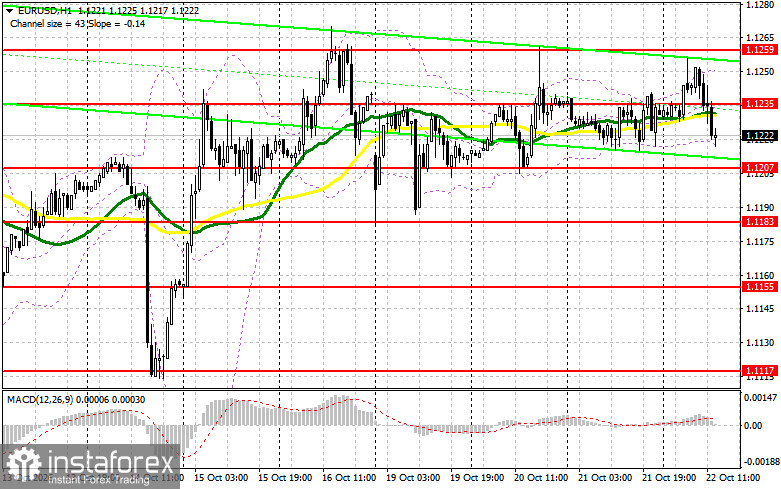Click the '22 Oct 11:00' time label
The image size is (781, 489).
point(733,478)
